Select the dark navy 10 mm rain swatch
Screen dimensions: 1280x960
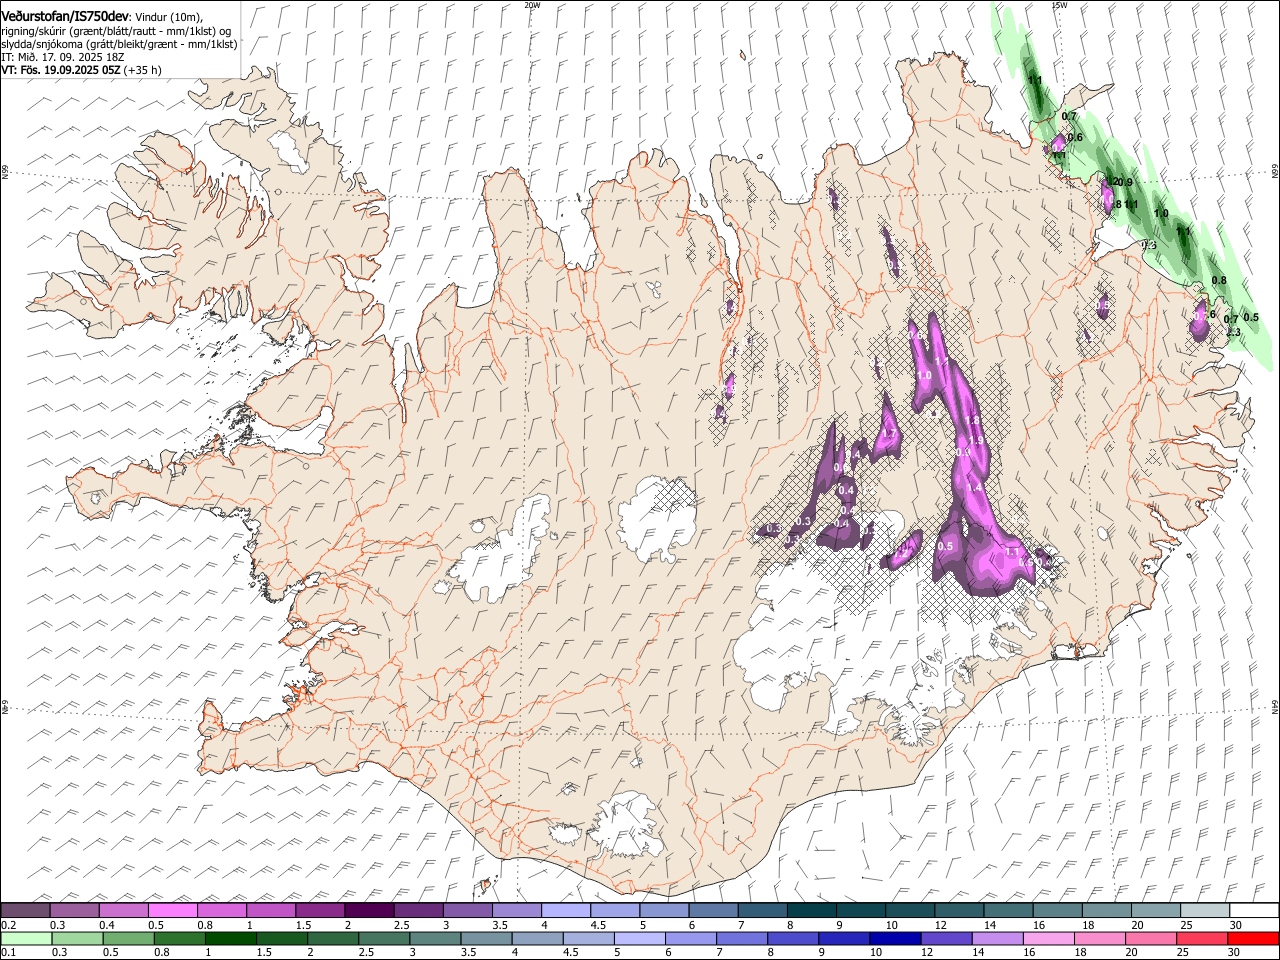[894, 939]
